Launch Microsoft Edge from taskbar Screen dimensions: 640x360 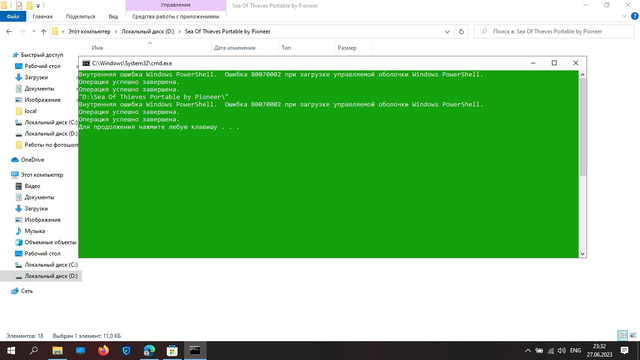[149, 350]
